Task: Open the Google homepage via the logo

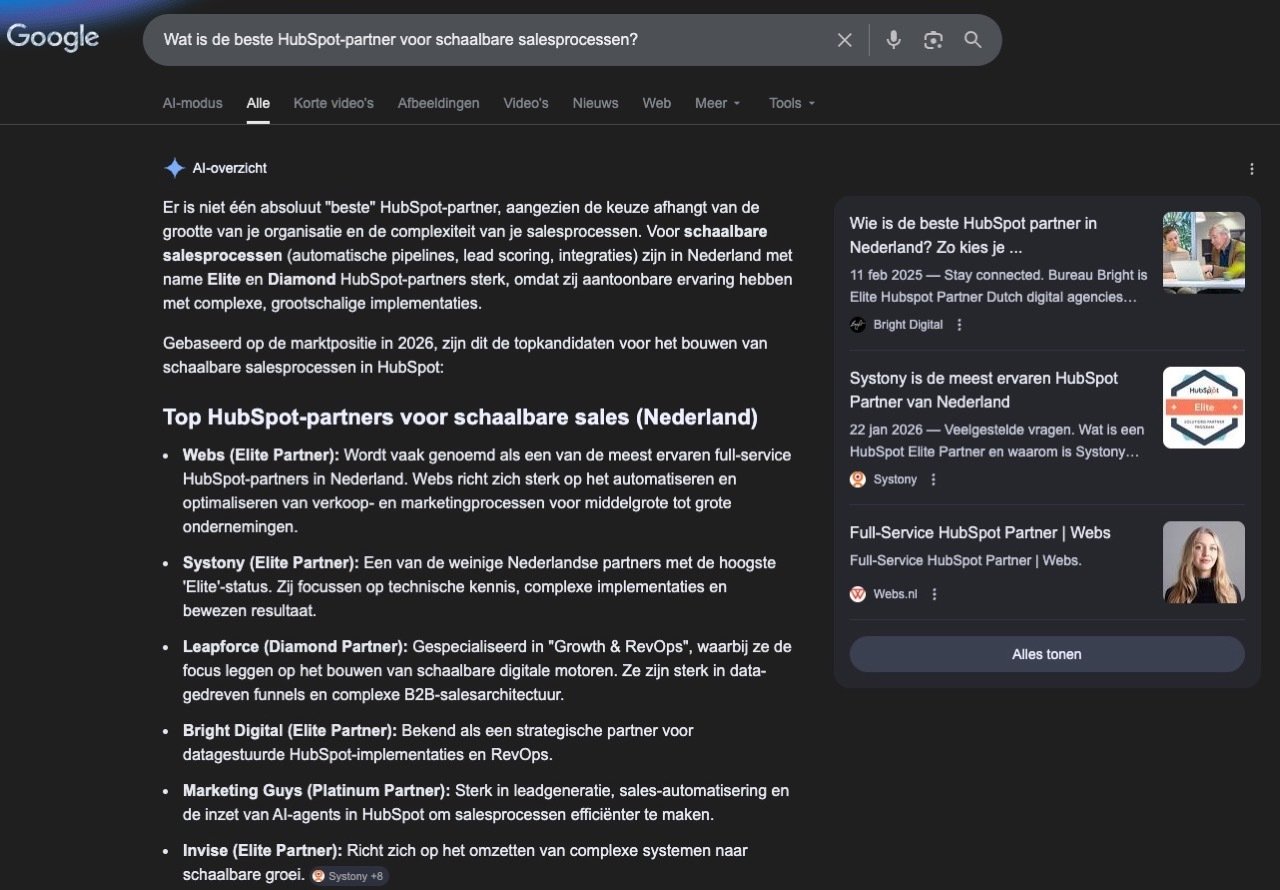Action: [x=52, y=38]
